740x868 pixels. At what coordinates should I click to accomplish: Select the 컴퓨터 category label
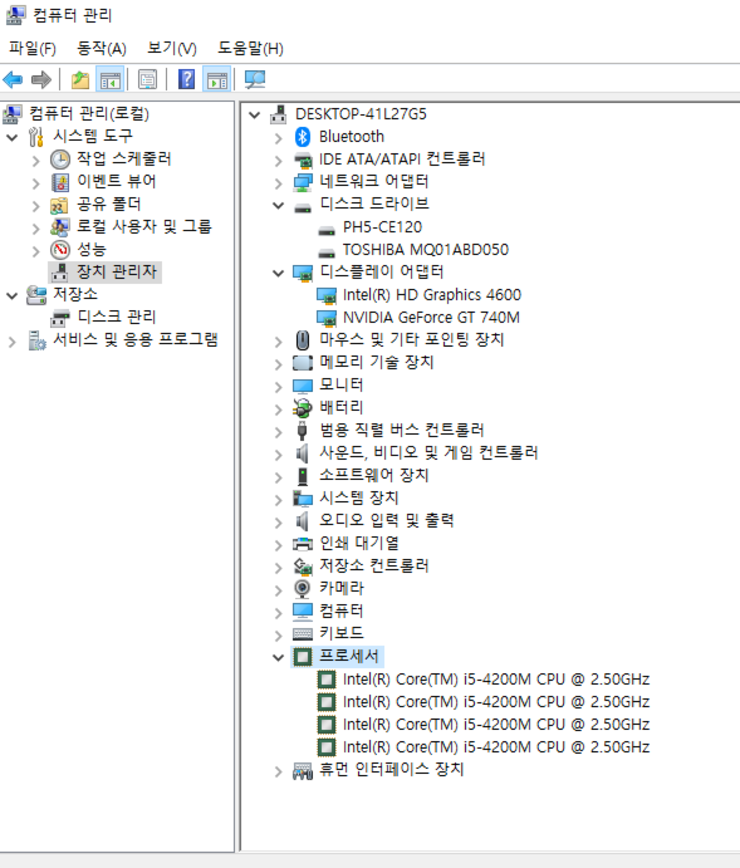(341, 611)
